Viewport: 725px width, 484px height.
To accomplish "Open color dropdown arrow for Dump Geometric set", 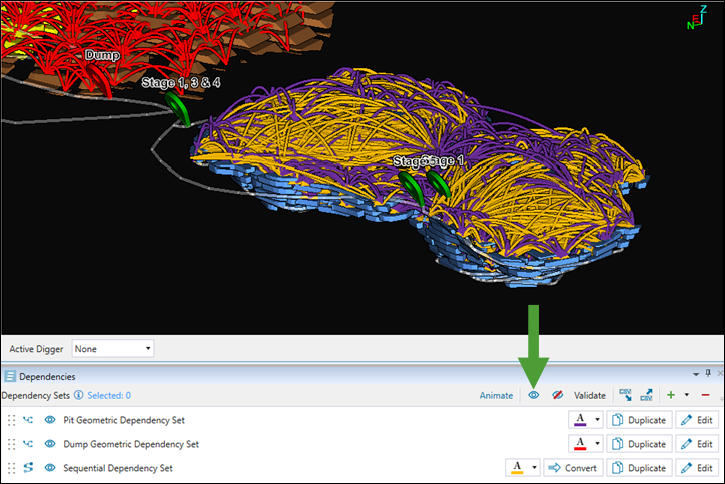I will pos(597,444).
